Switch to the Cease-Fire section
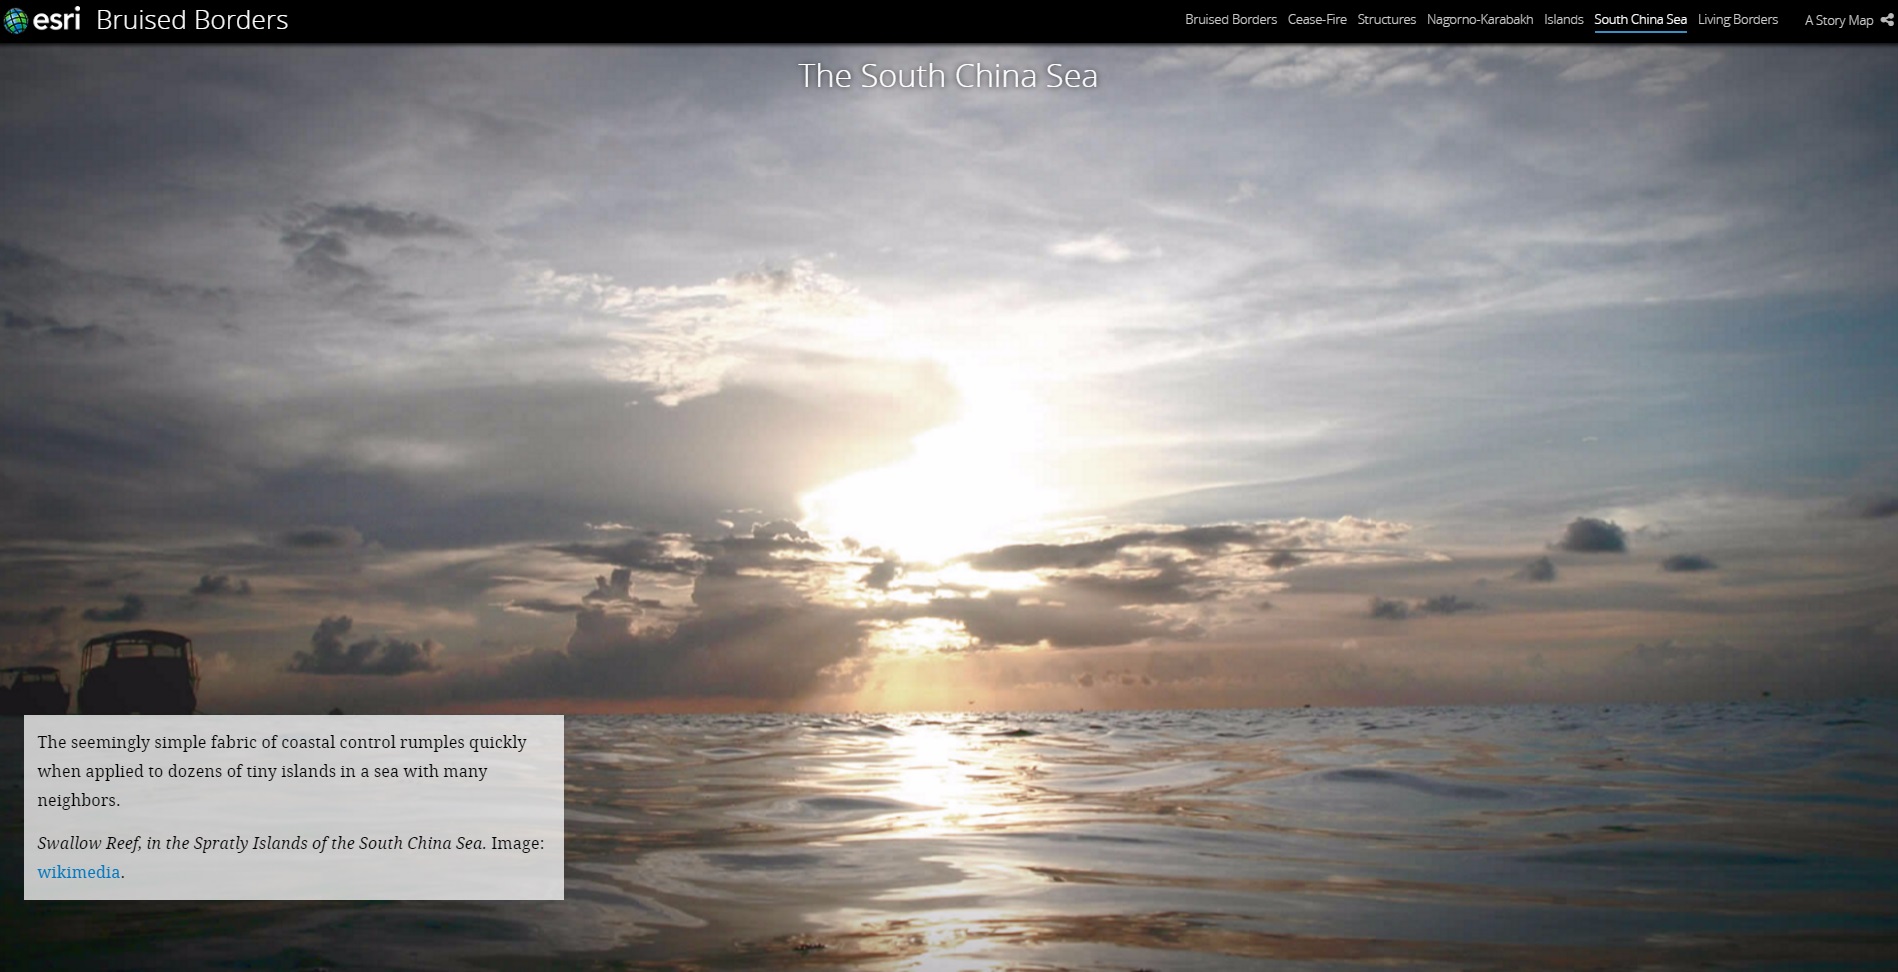 coord(1316,20)
